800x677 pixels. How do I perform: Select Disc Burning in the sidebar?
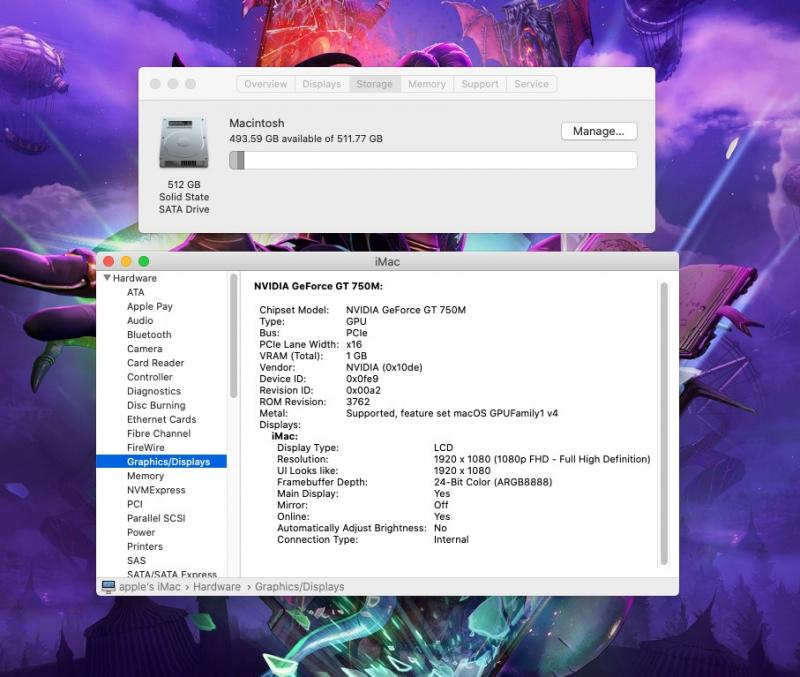click(x=156, y=405)
